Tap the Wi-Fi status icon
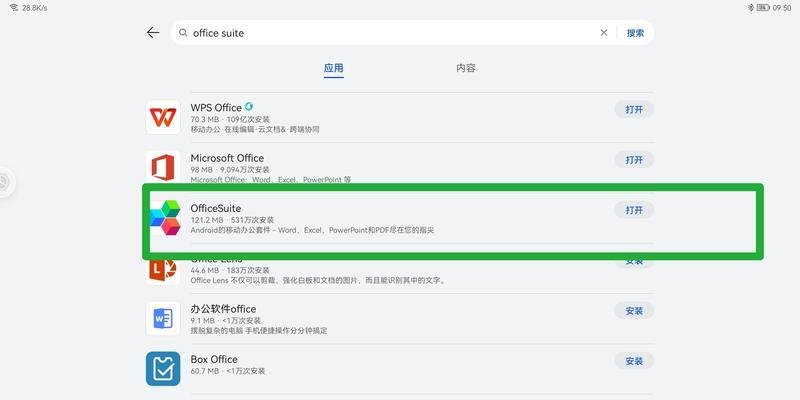Image resolution: width=800 pixels, height=400 pixels. click(x=14, y=8)
